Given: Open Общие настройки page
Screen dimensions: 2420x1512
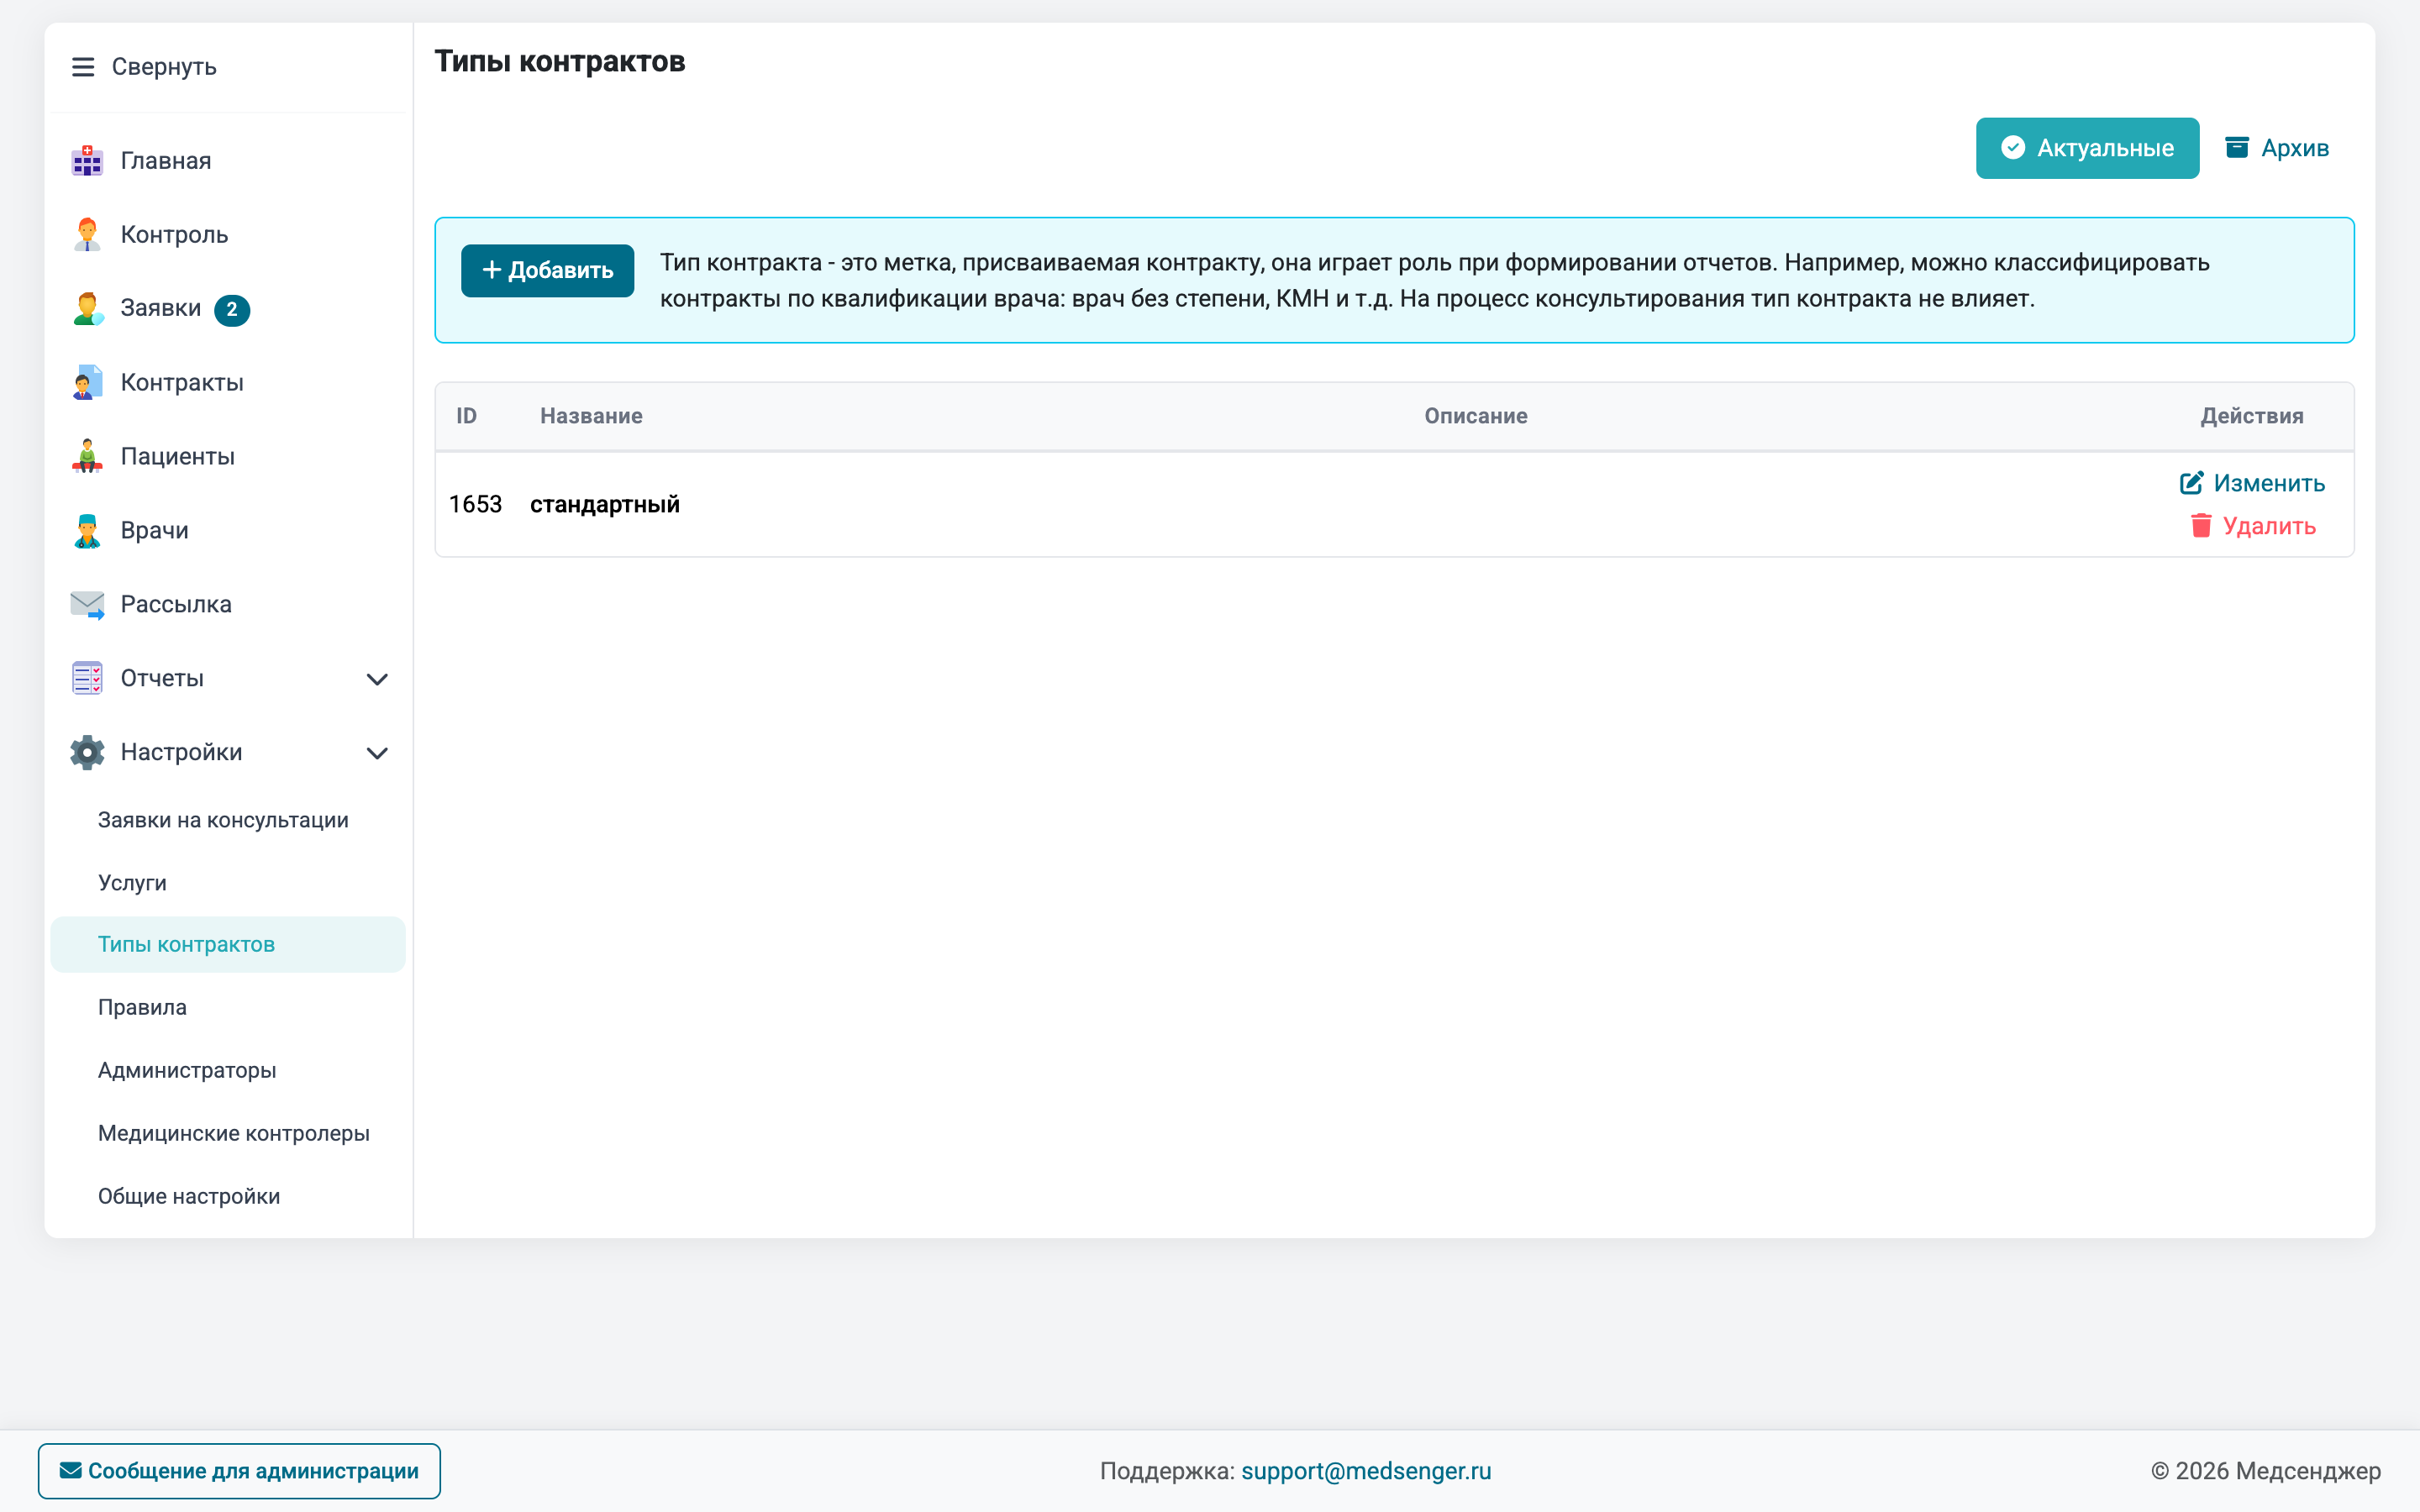Looking at the screenshot, I should click(x=228, y=1196).
